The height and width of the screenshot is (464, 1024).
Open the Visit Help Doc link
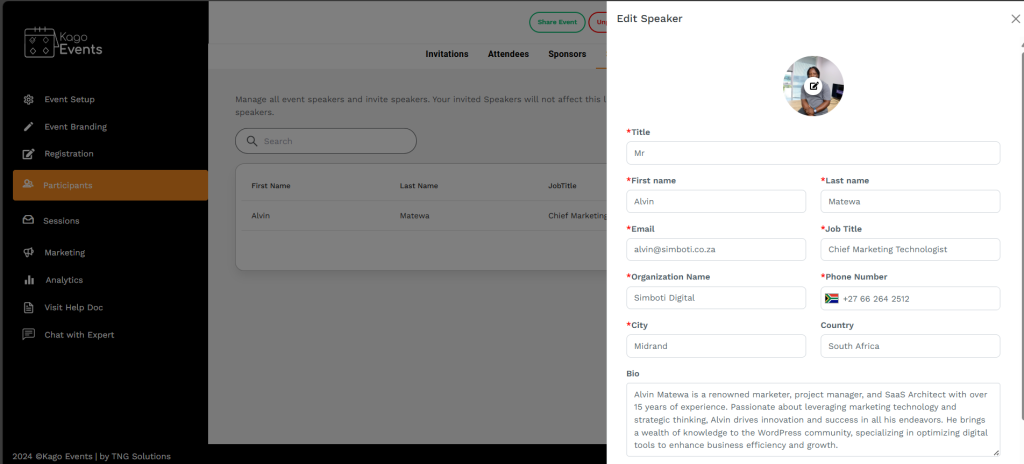73,308
